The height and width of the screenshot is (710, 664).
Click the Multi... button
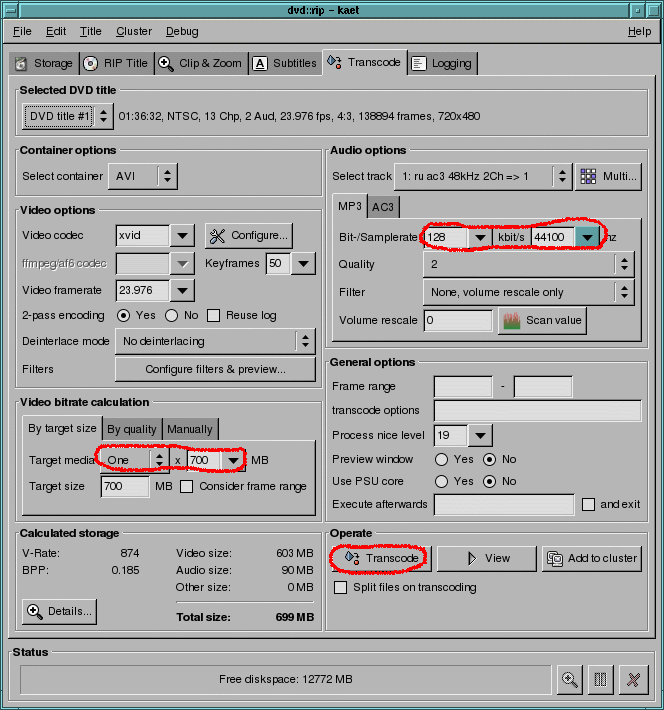click(608, 176)
